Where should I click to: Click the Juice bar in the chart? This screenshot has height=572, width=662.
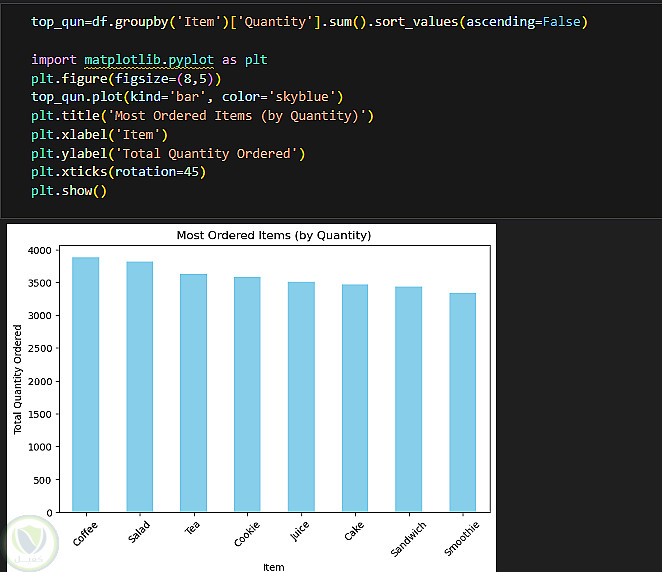301,397
